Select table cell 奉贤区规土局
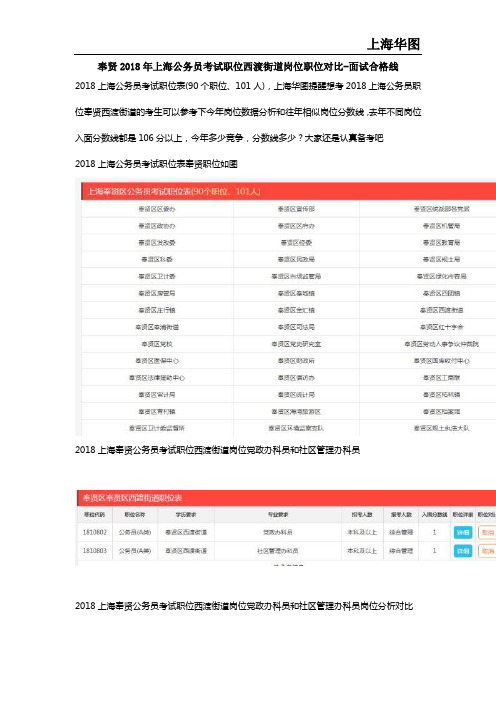 441,259
